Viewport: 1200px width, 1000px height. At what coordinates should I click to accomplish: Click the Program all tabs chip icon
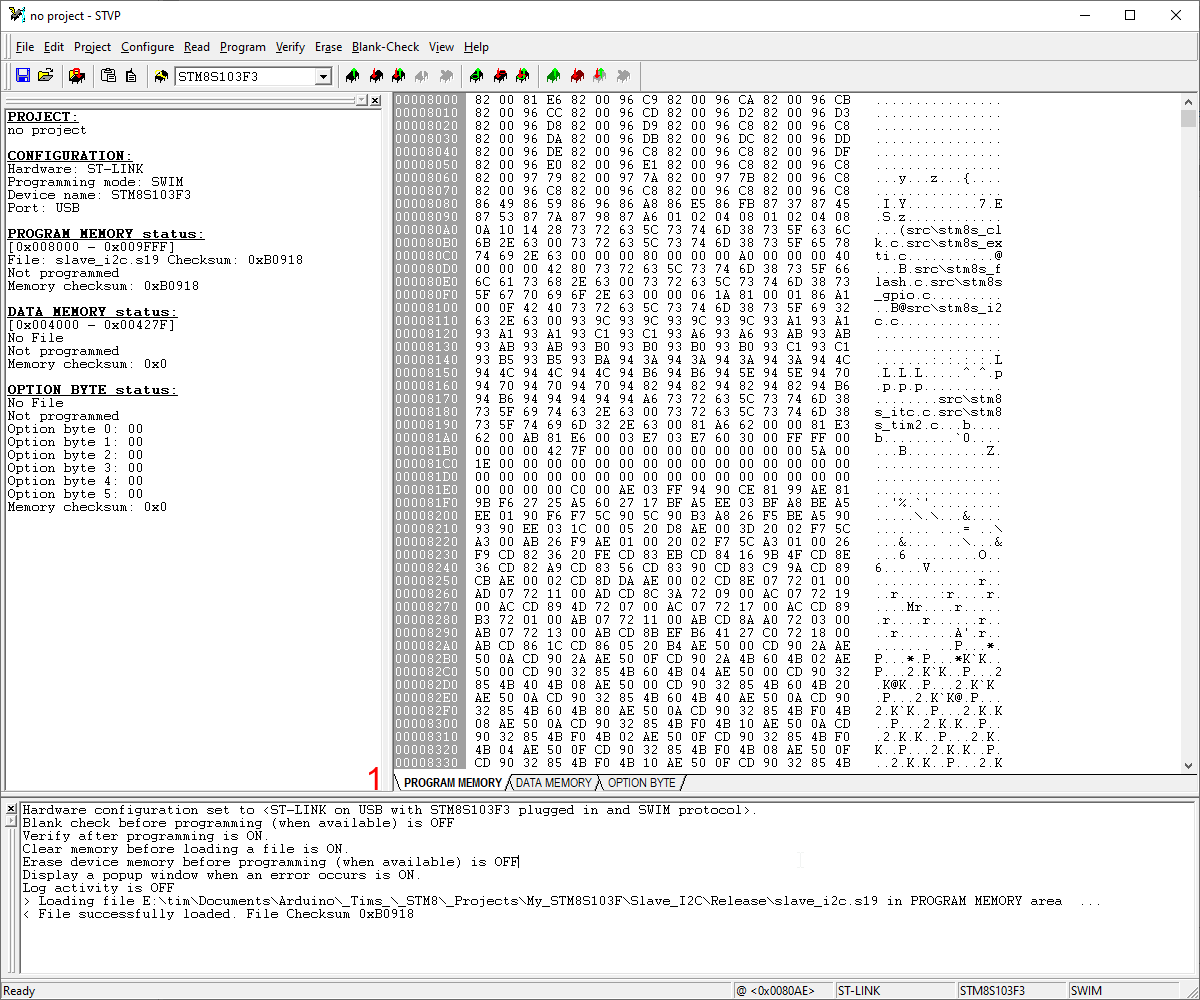coord(499,76)
